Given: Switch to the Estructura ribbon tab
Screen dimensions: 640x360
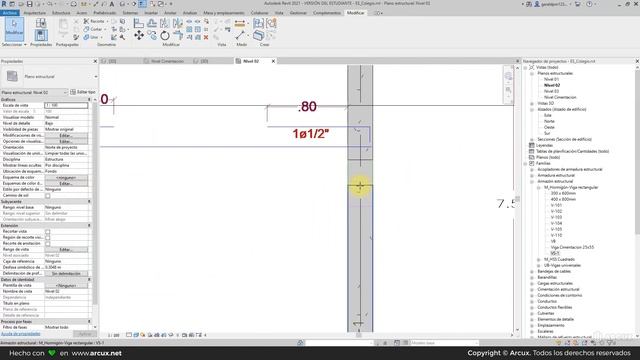Looking at the screenshot, I should click(61, 13).
